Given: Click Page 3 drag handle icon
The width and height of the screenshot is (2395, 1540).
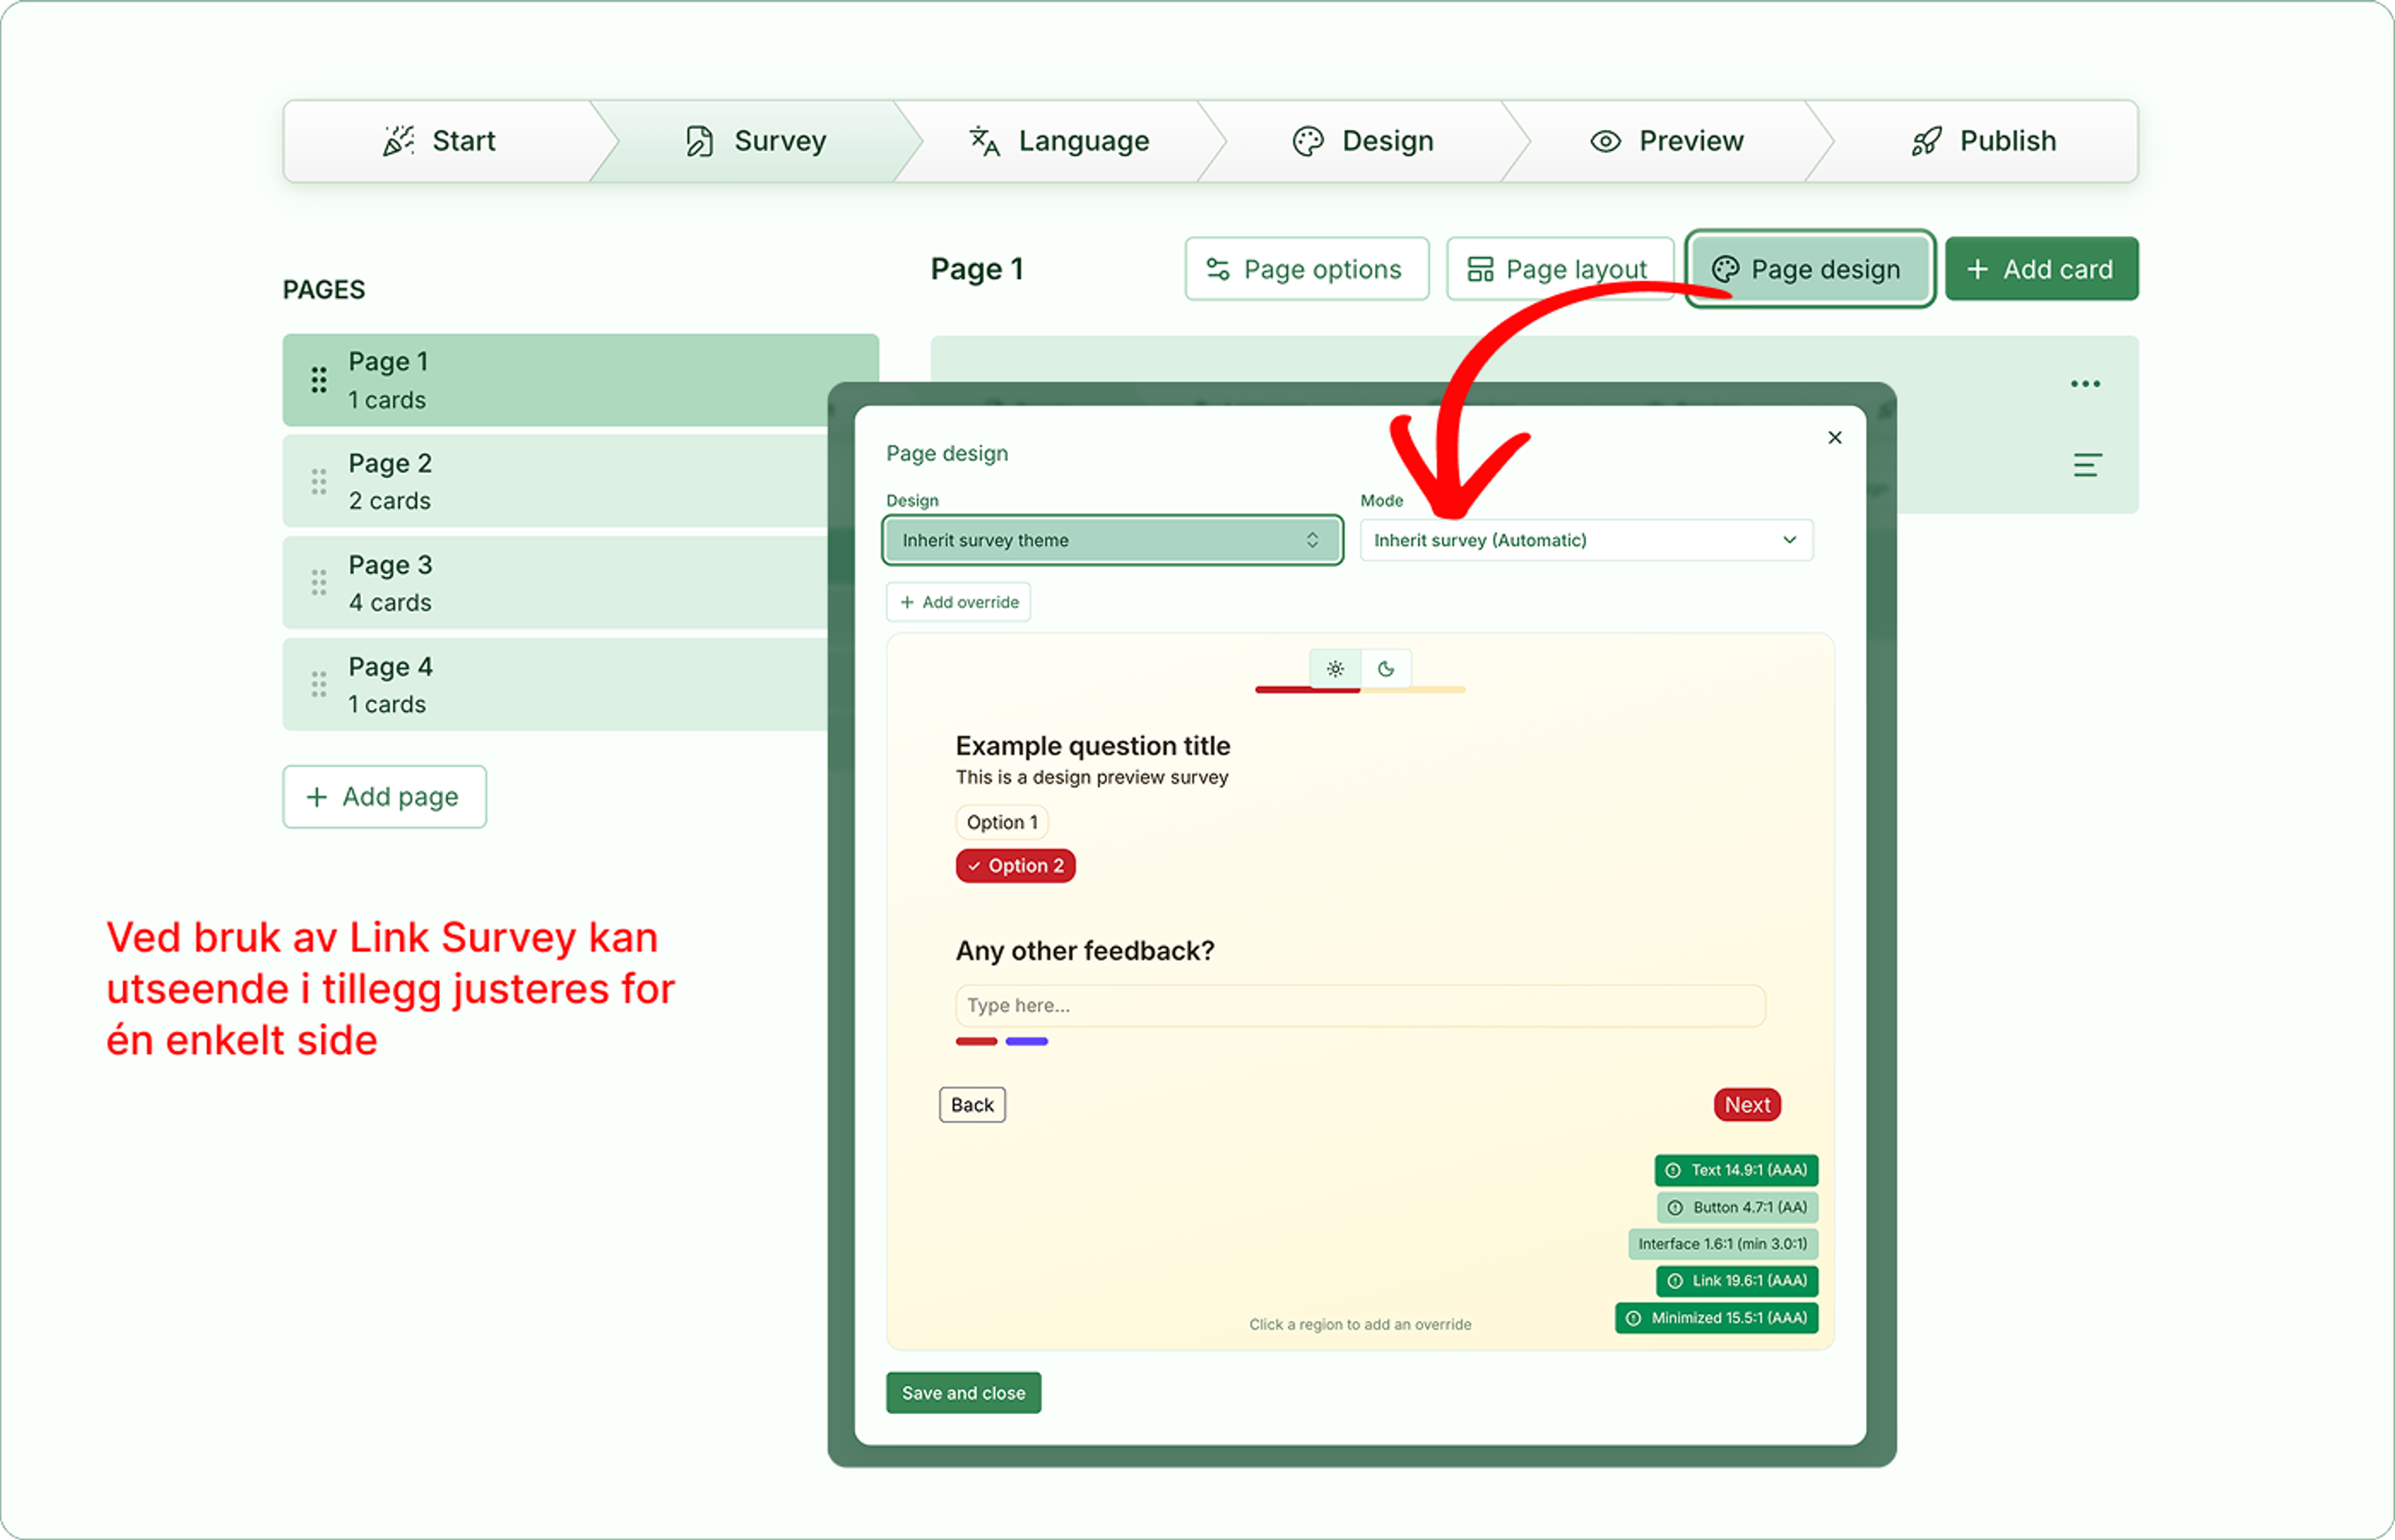Looking at the screenshot, I should 319,583.
